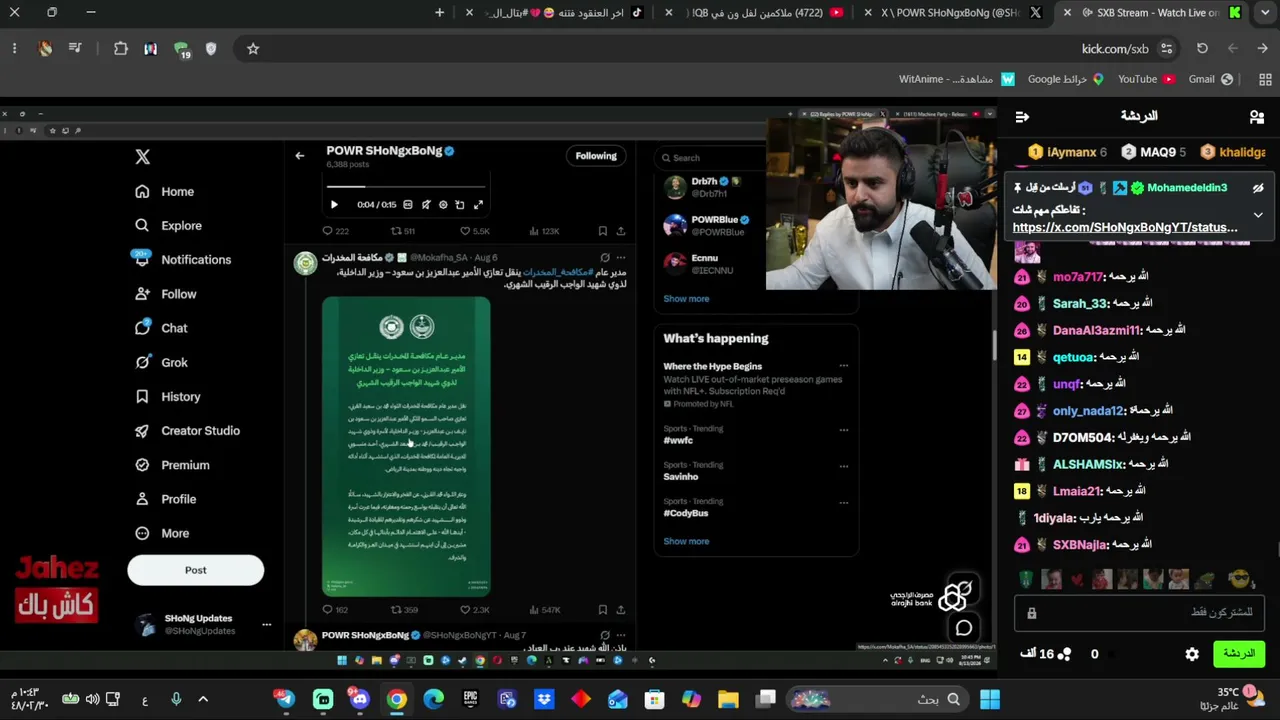Focus the Kick chat message input
The image size is (1280, 720).
(x=1139, y=612)
